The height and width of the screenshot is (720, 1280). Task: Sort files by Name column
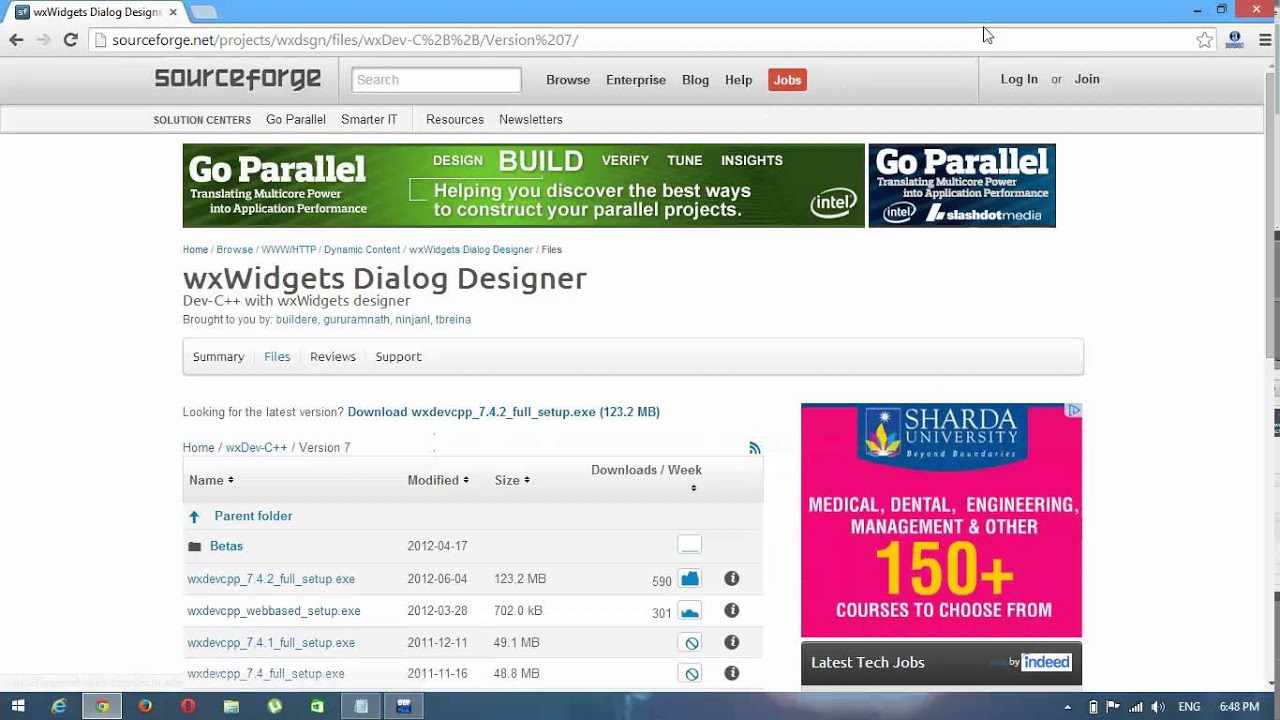[211, 480]
